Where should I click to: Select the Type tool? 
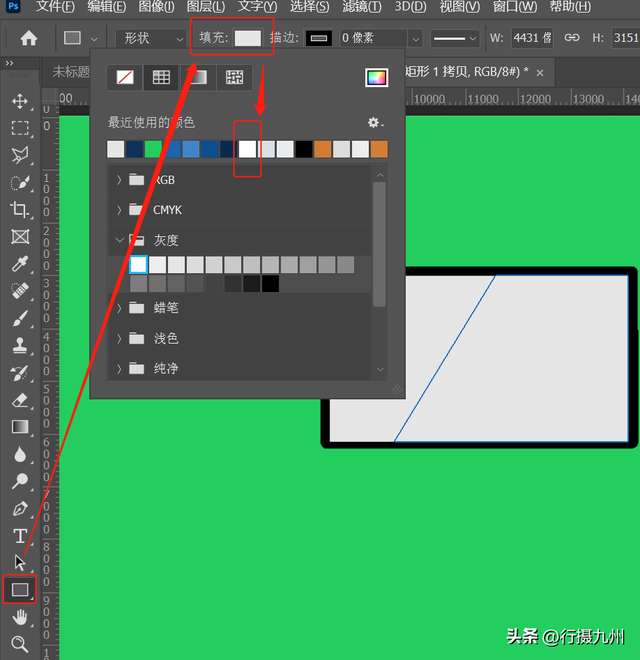click(20, 536)
